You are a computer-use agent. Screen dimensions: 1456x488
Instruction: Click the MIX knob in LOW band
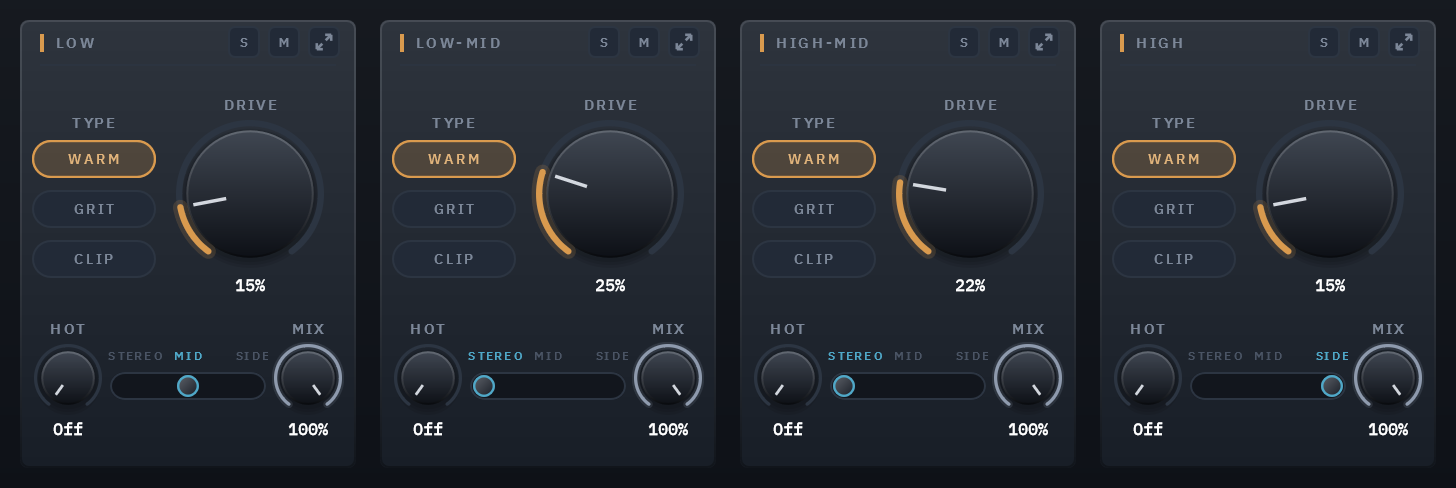308,378
